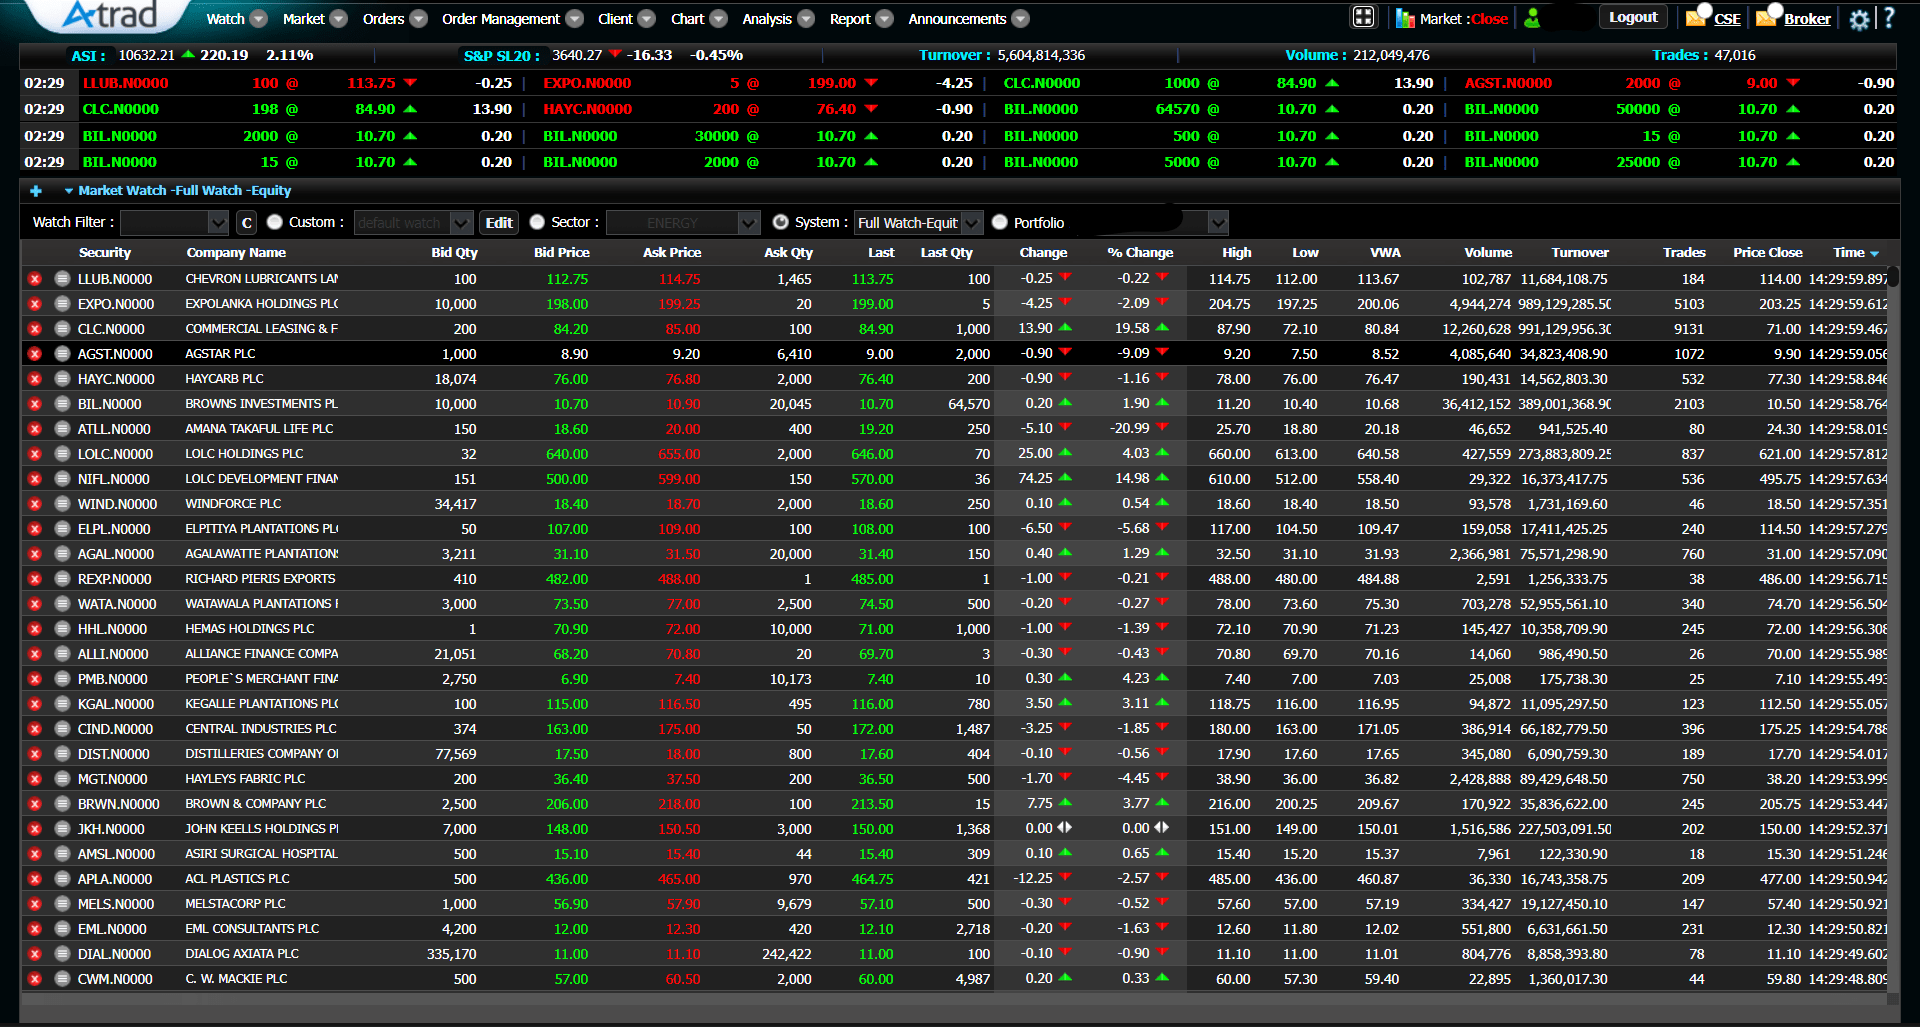Open CSE messages envelope icon
Image resolution: width=1920 pixels, height=1027 pixels.
(x=1696, y=17)
